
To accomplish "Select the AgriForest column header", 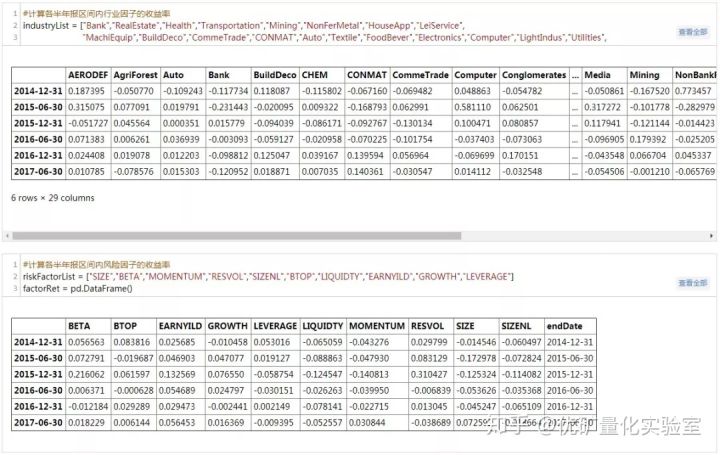I will coord(134,75).
